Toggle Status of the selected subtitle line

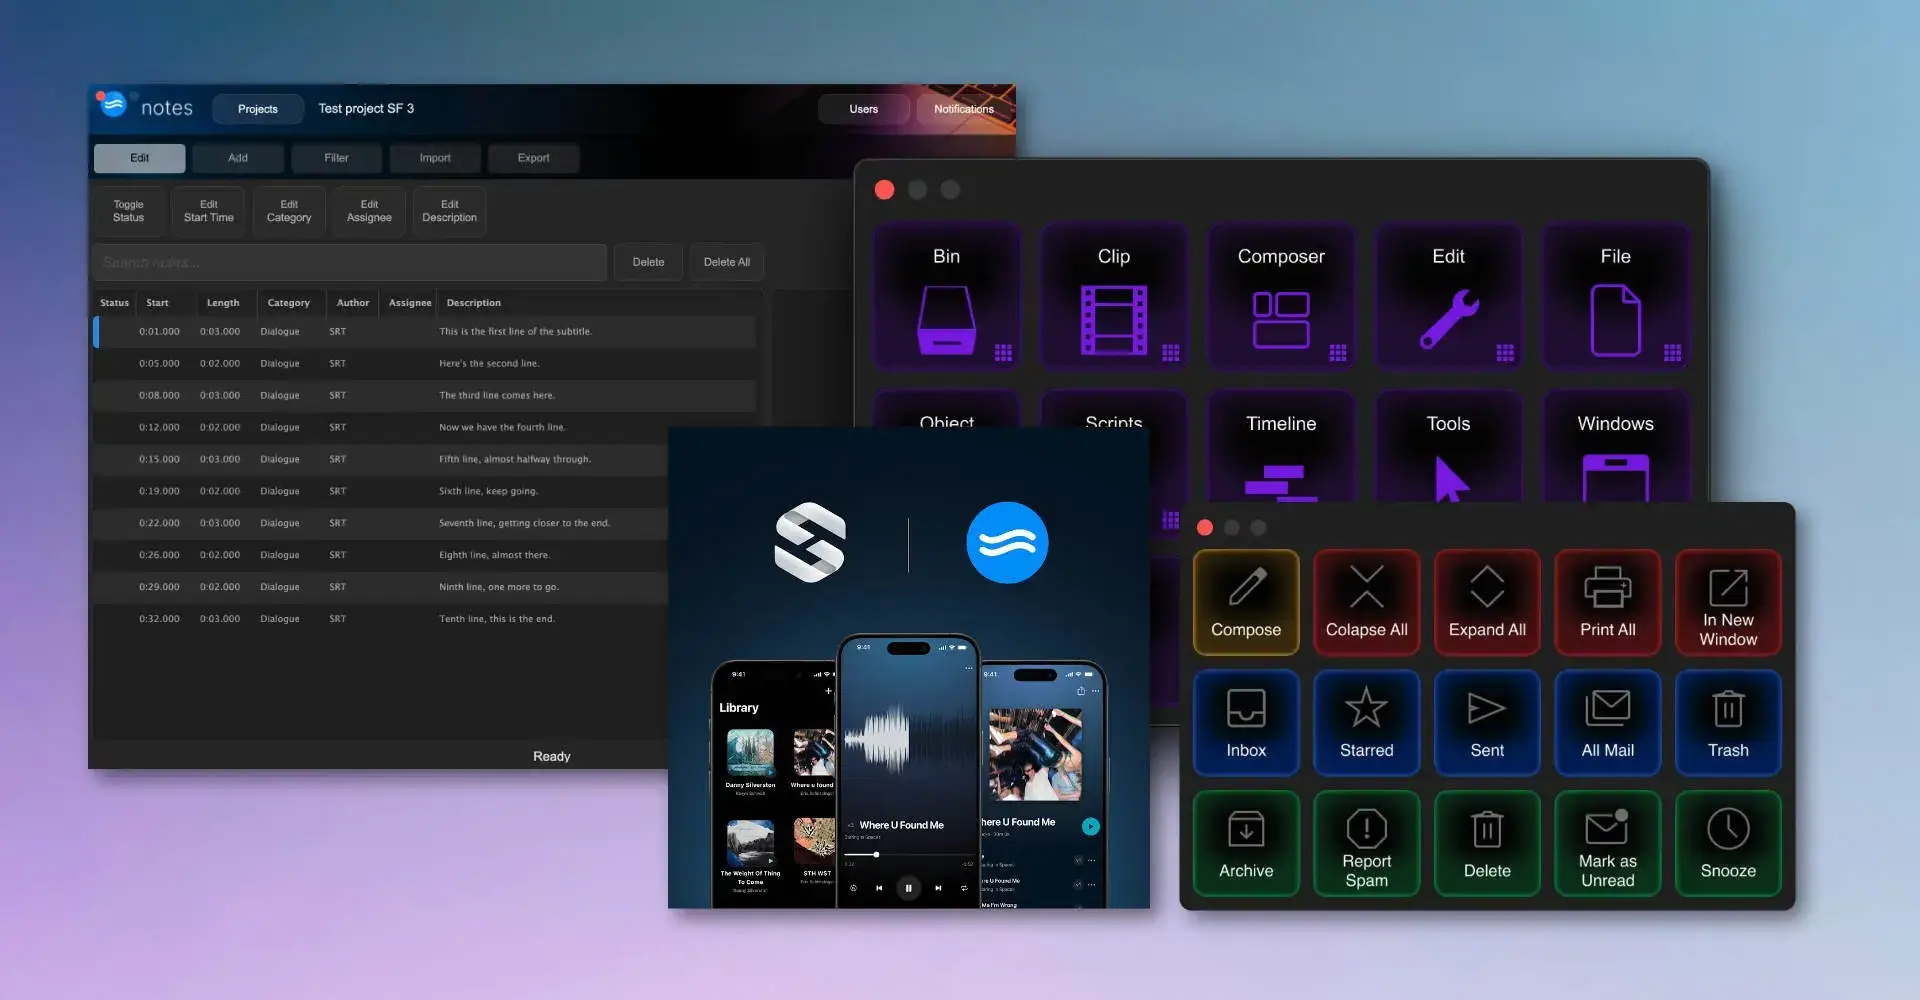tap(128, 211)
